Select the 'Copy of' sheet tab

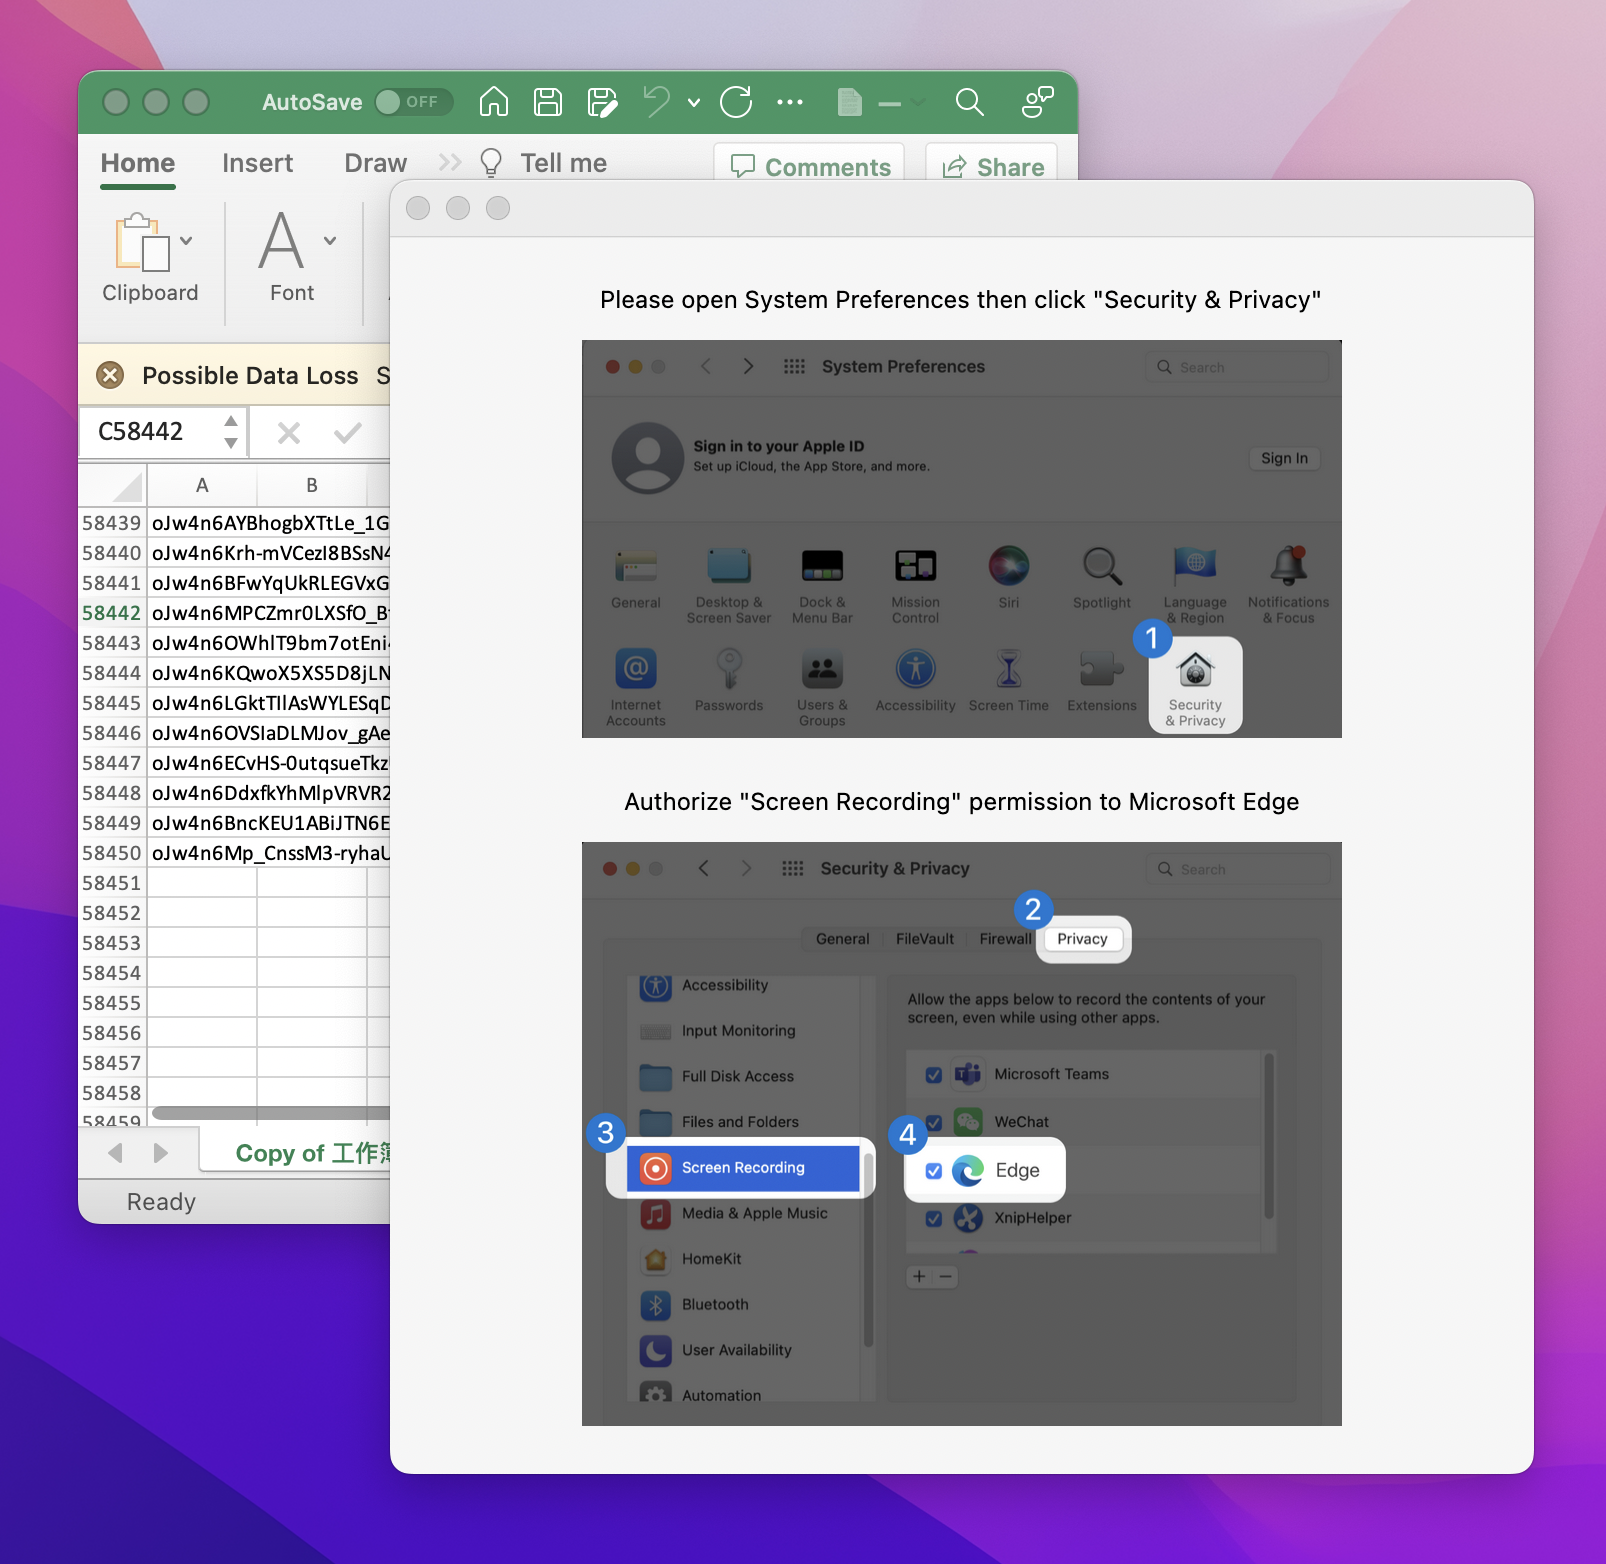tap(296, 1153)
